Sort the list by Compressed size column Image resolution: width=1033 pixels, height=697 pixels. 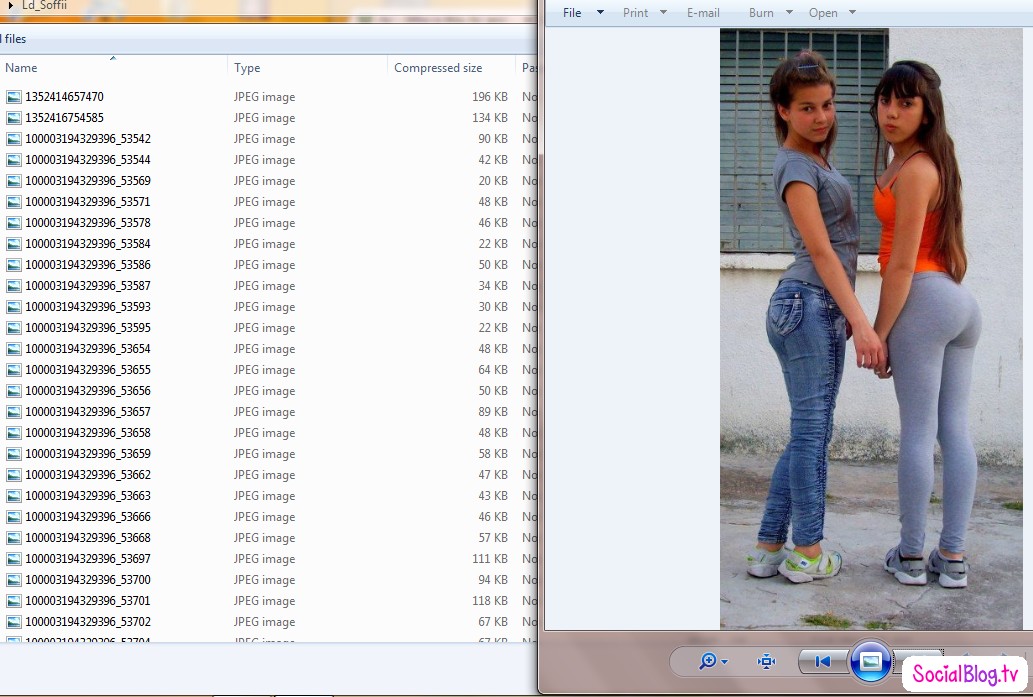[x=438, y=68]
